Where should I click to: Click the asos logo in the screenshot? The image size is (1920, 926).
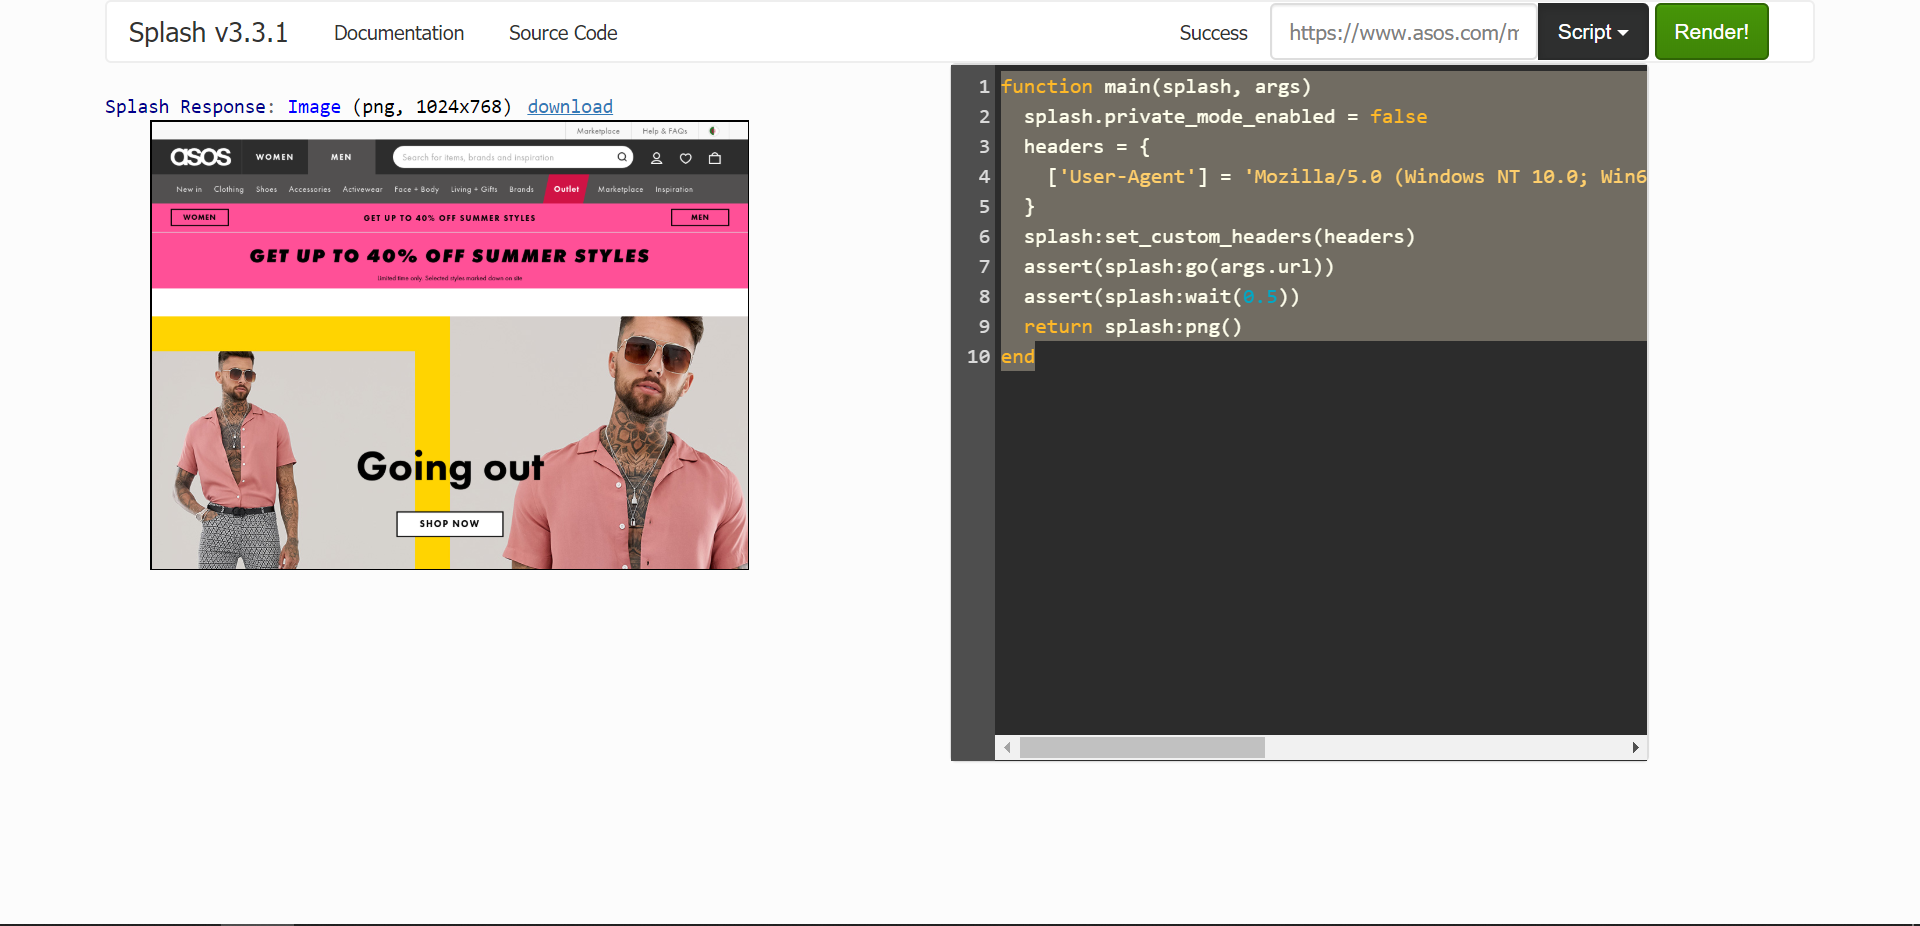[201, 156]
